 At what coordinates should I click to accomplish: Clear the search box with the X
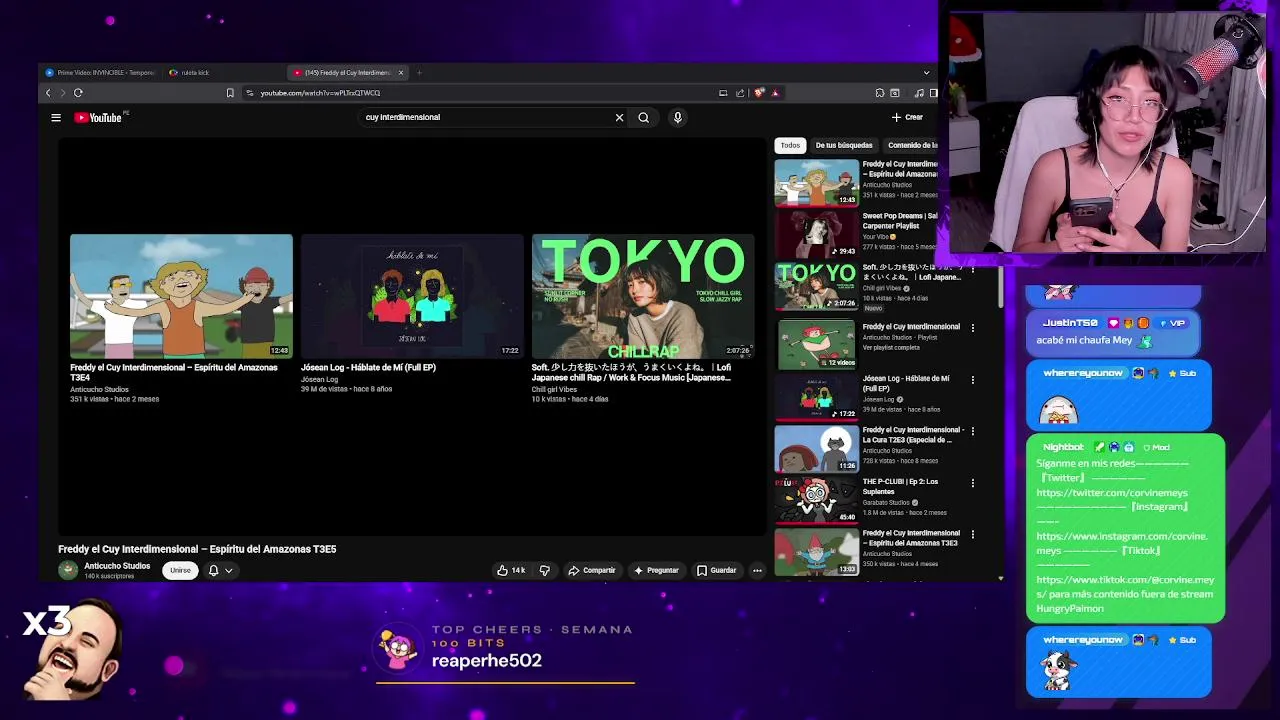pyautogui.click(x=619, y=117)
